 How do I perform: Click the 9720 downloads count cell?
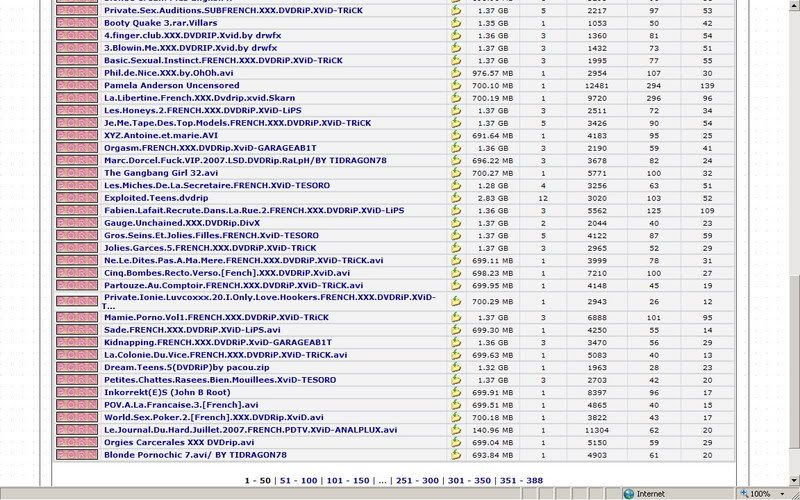[596, 98]
